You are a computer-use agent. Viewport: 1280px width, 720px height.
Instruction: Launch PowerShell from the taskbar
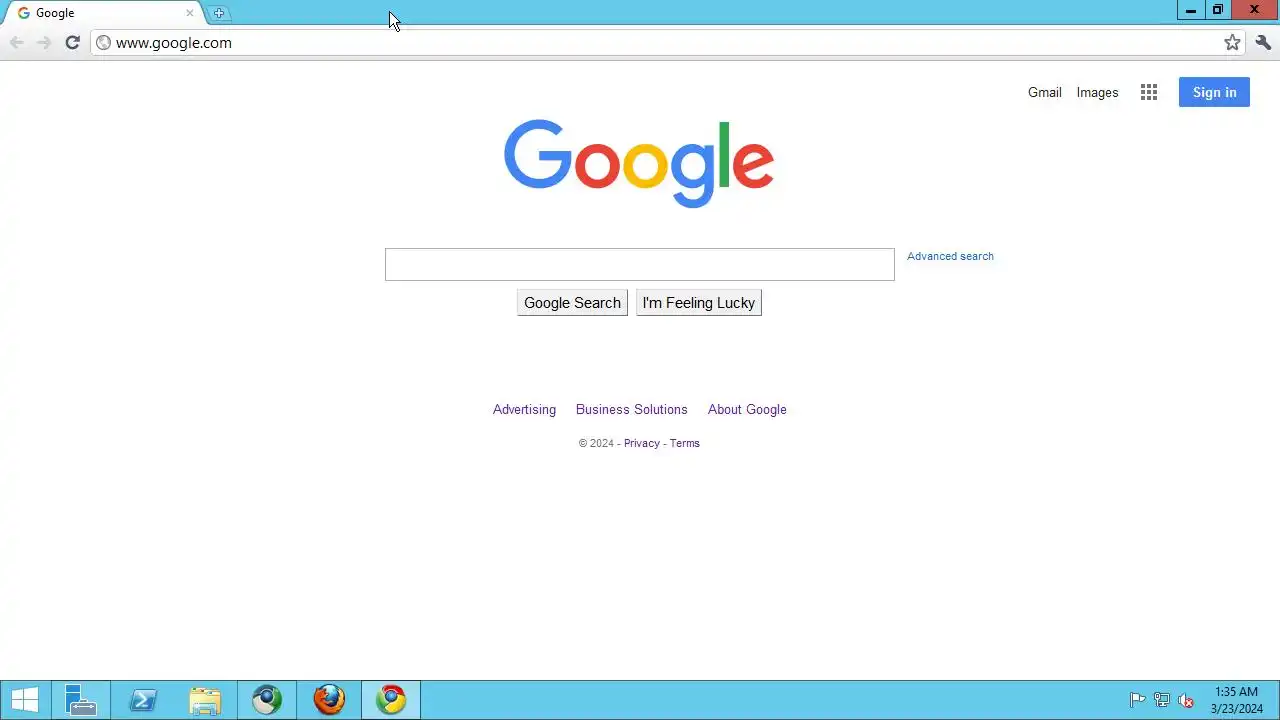143,700
